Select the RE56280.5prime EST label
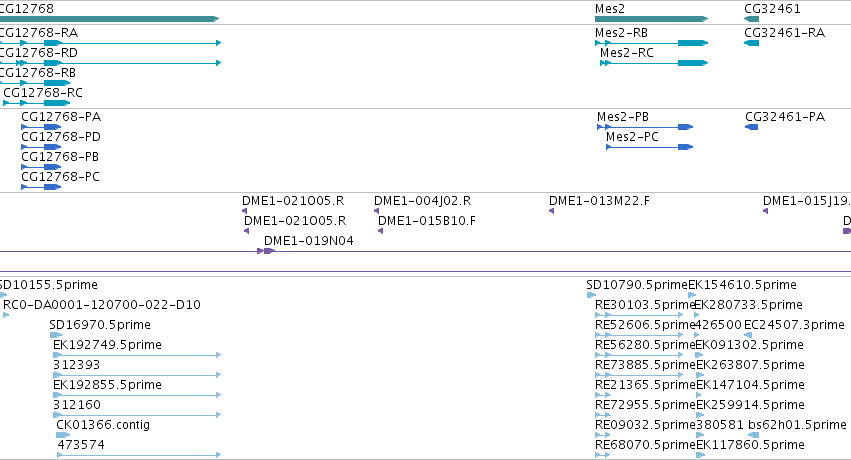Viewport: 851px width, 460px height. 645,345
